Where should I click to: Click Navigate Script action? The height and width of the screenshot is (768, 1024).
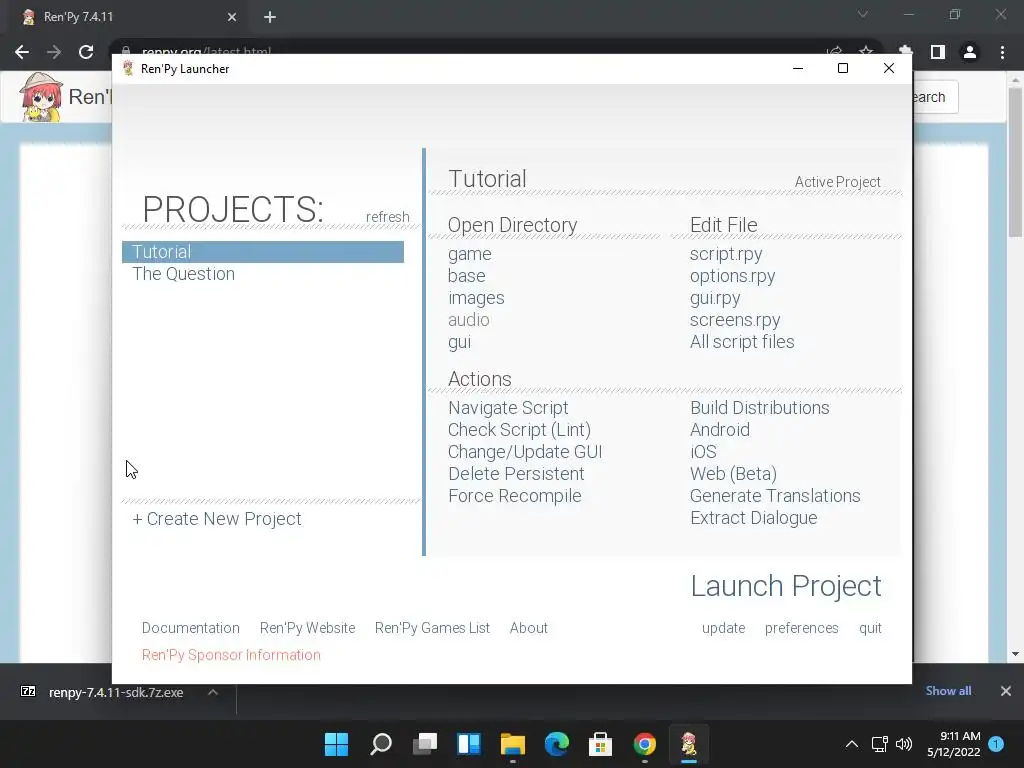click(x=508, y=408)
